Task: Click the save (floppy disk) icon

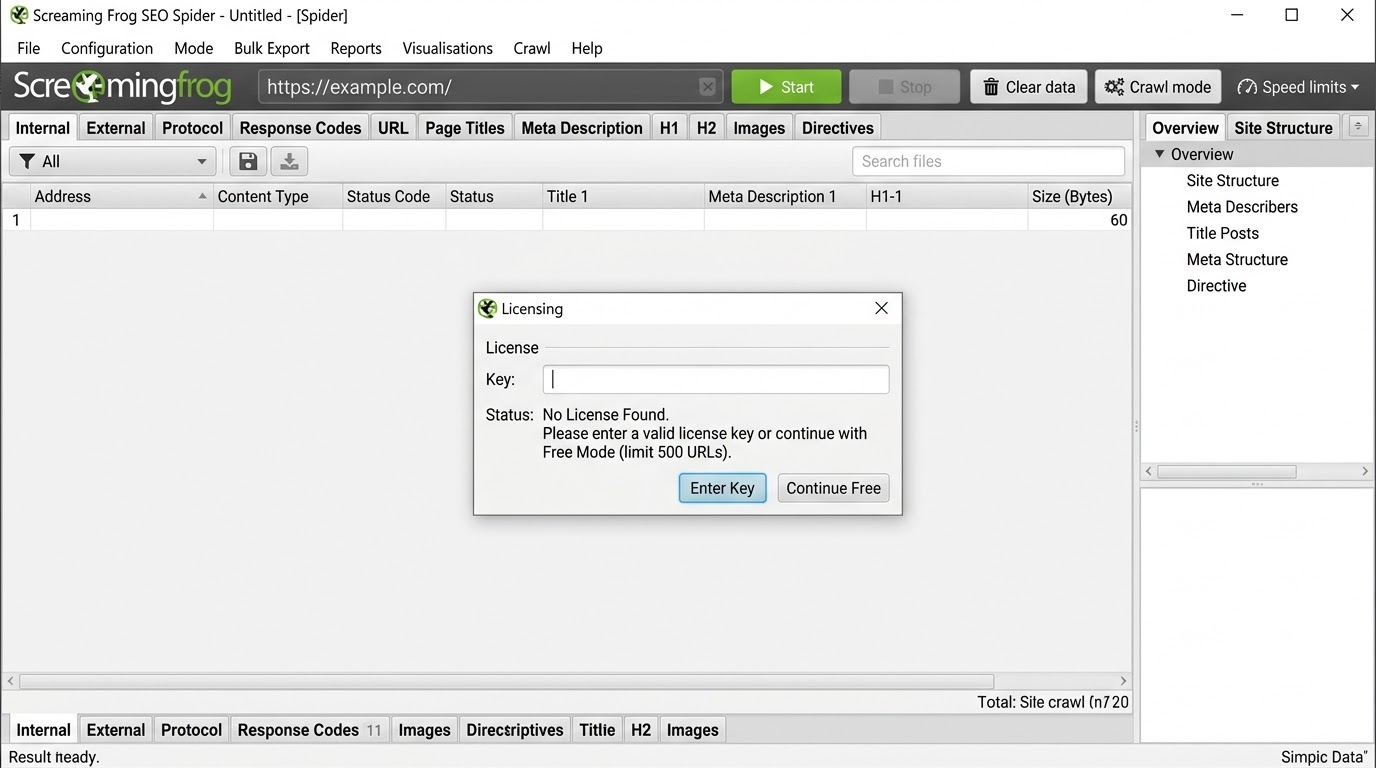Action: point(248,161)
